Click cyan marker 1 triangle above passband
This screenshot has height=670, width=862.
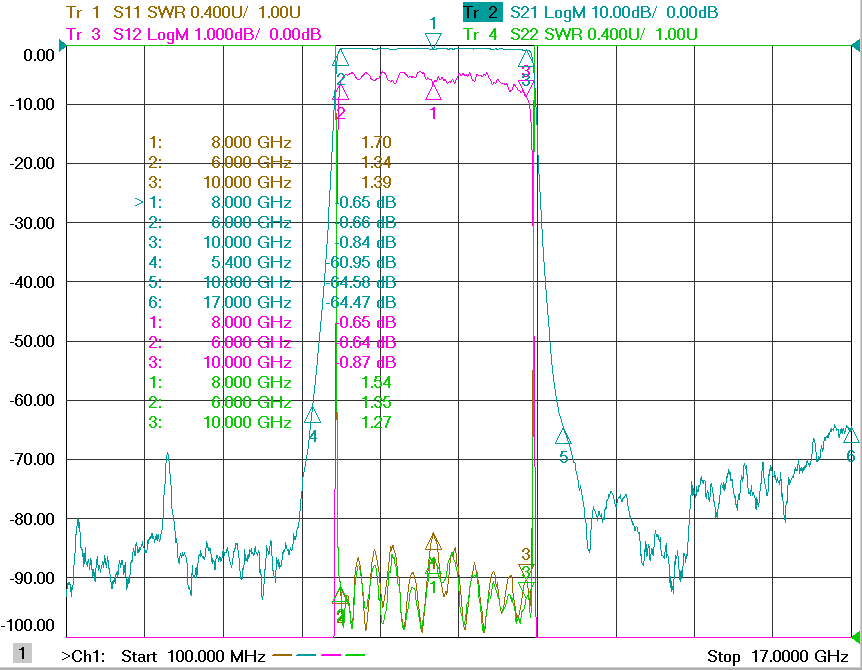pyautogui.click(x=433, y=41)
